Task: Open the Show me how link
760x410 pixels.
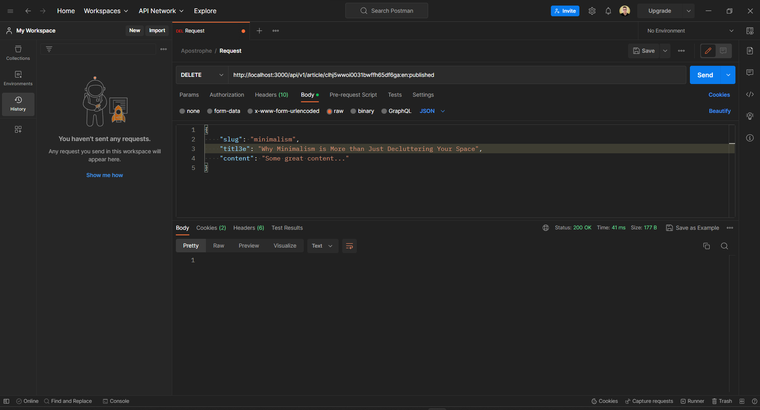Action: pyautogui.click(x=104, y=175)
